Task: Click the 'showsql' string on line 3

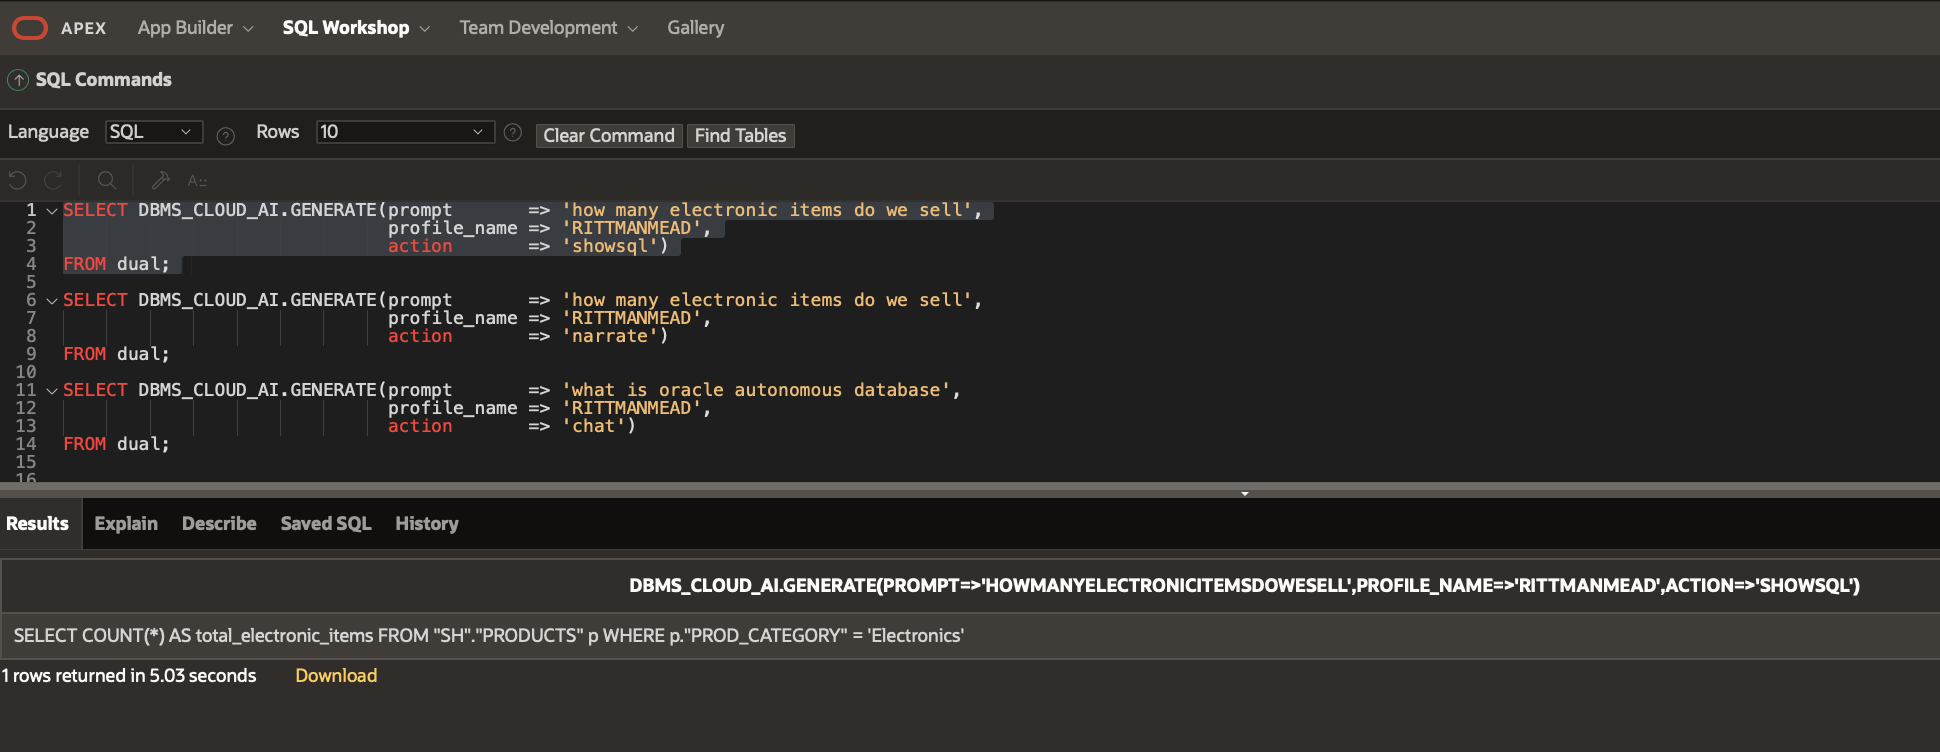Action: (x=610, y=246)
